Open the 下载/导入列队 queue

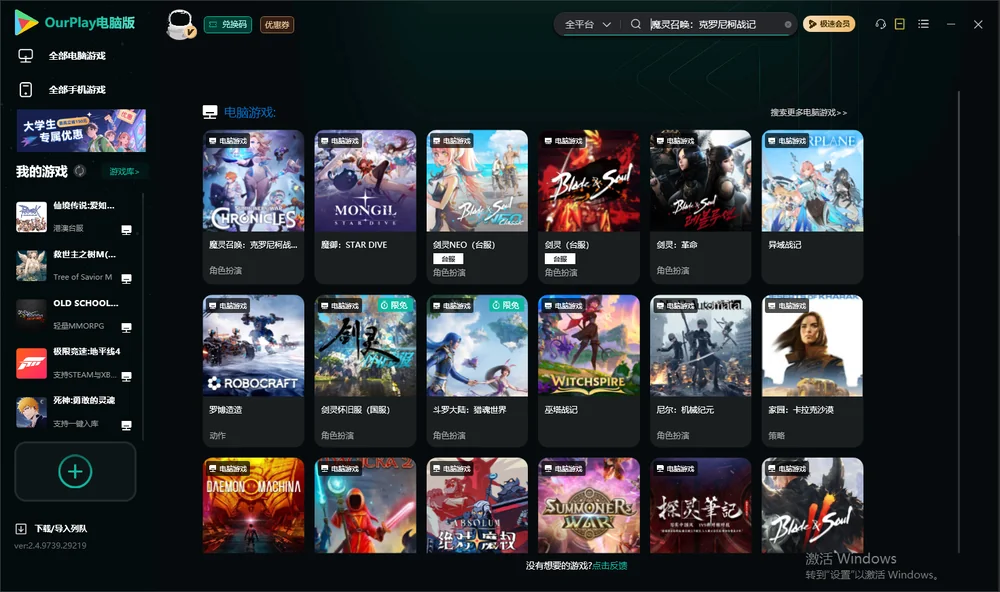tap(52, 529)
